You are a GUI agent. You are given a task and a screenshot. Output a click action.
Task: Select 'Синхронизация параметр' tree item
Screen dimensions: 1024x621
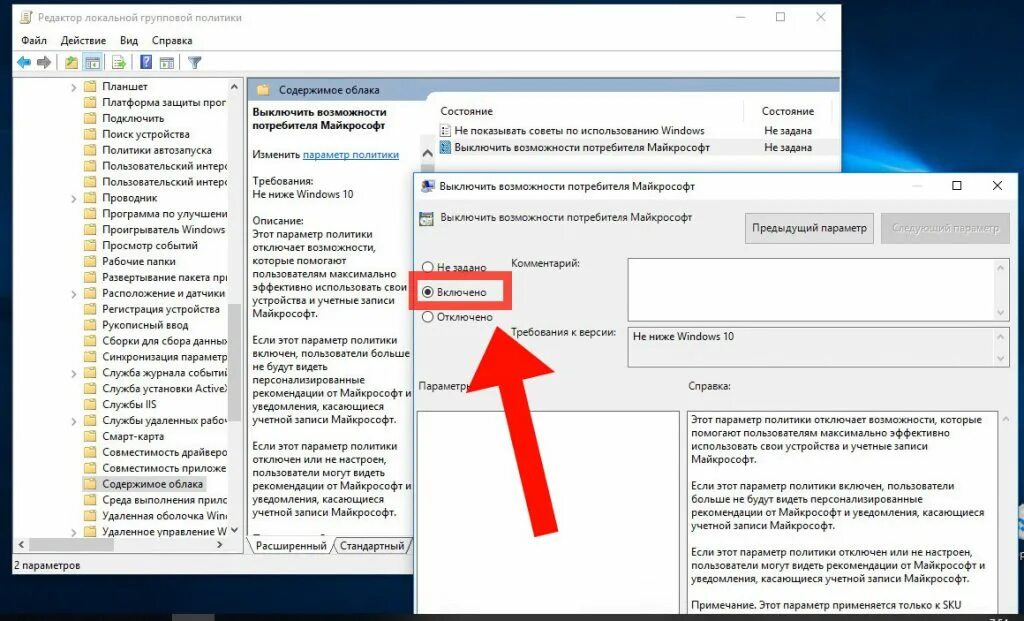(164, 357)
